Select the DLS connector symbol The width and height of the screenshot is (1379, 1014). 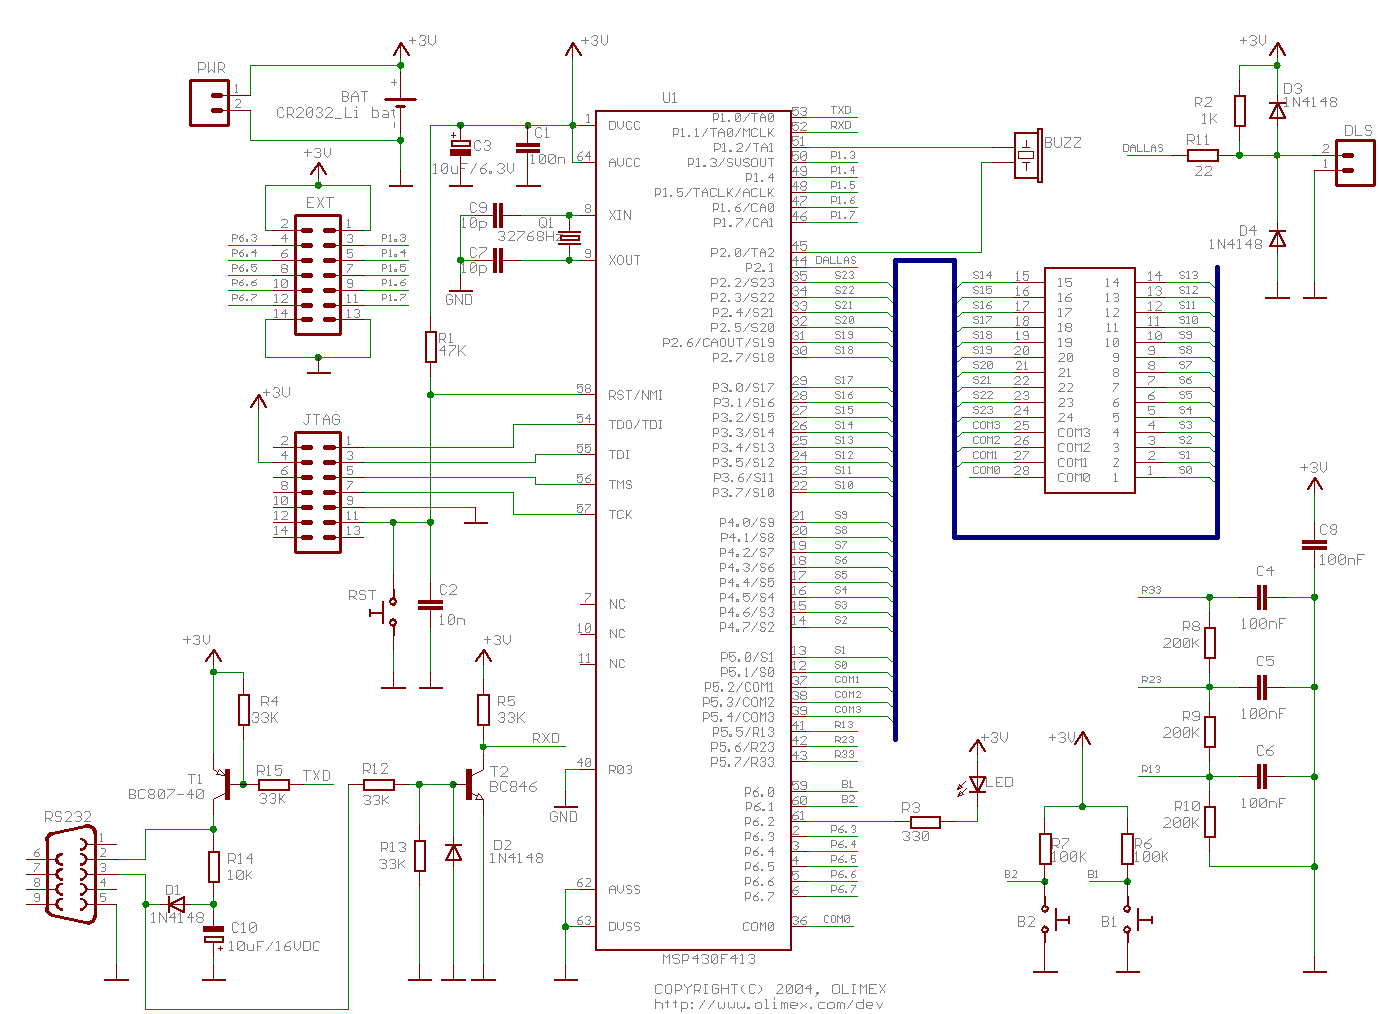tap(1355, 163)
